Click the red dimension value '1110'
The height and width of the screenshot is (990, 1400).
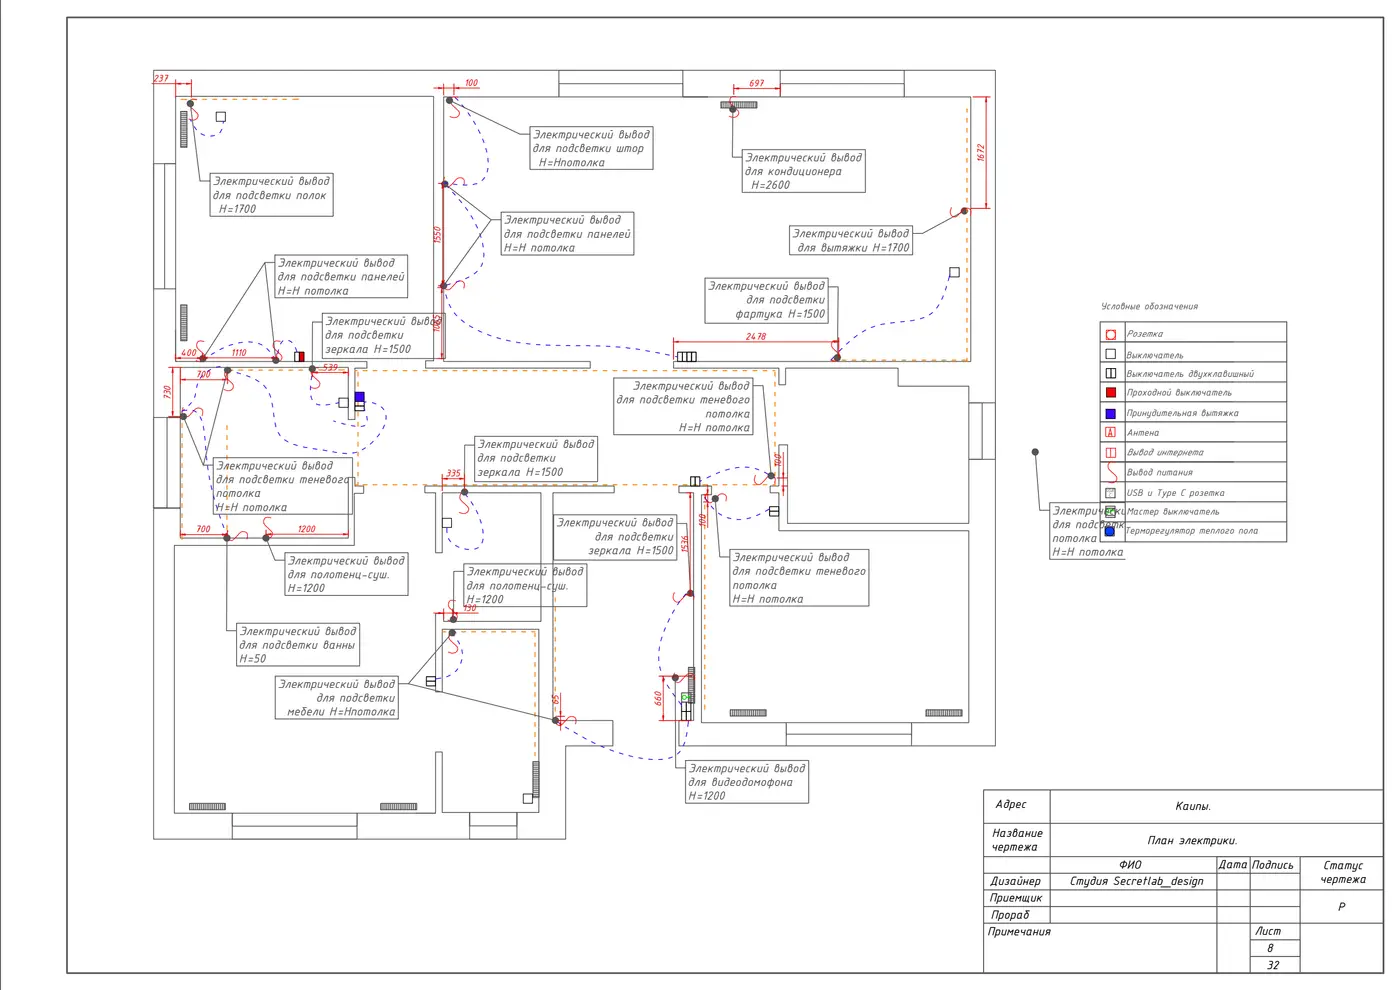click(239, 352)
